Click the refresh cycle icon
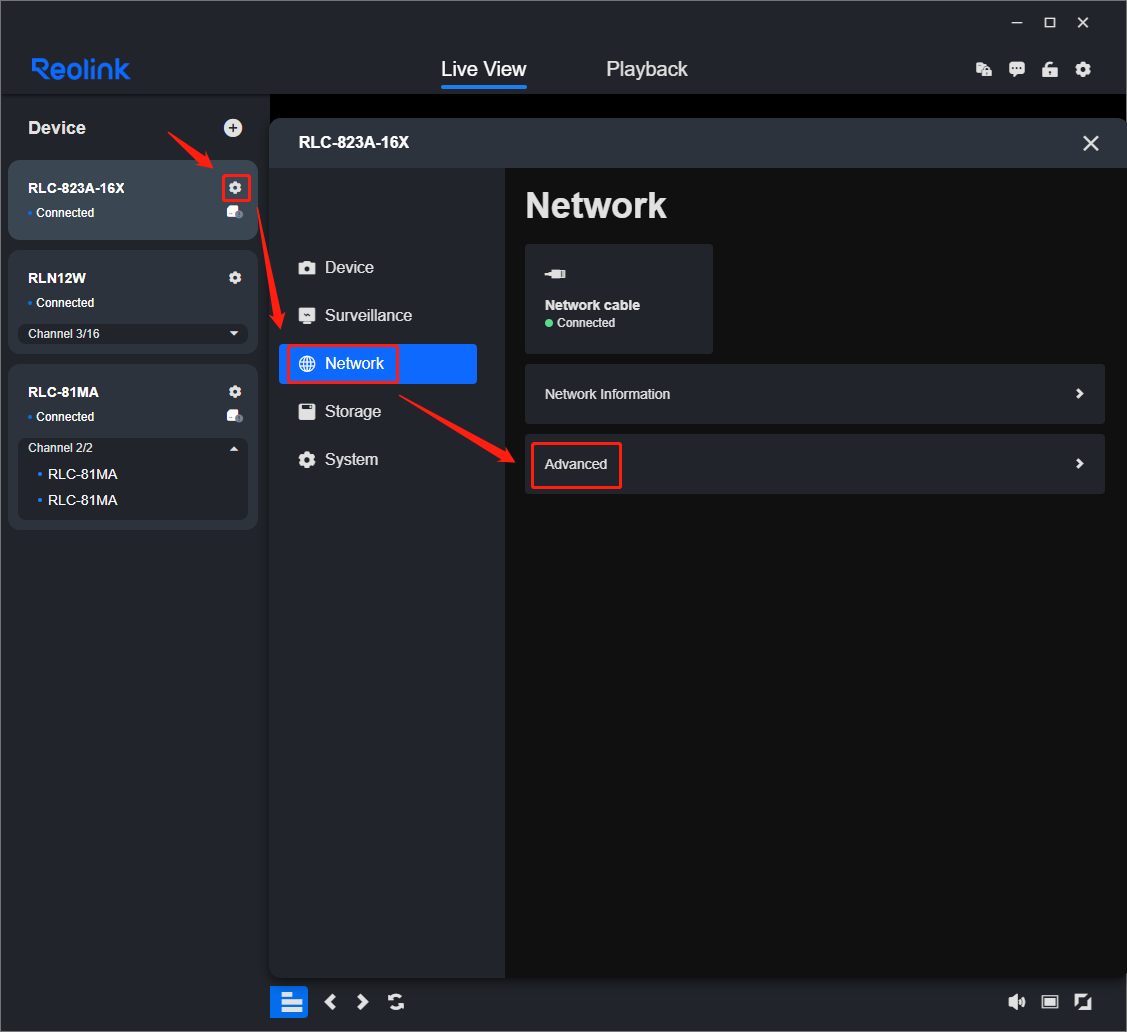This screenshot has width=1127, height=1032. coord(396,1002)
